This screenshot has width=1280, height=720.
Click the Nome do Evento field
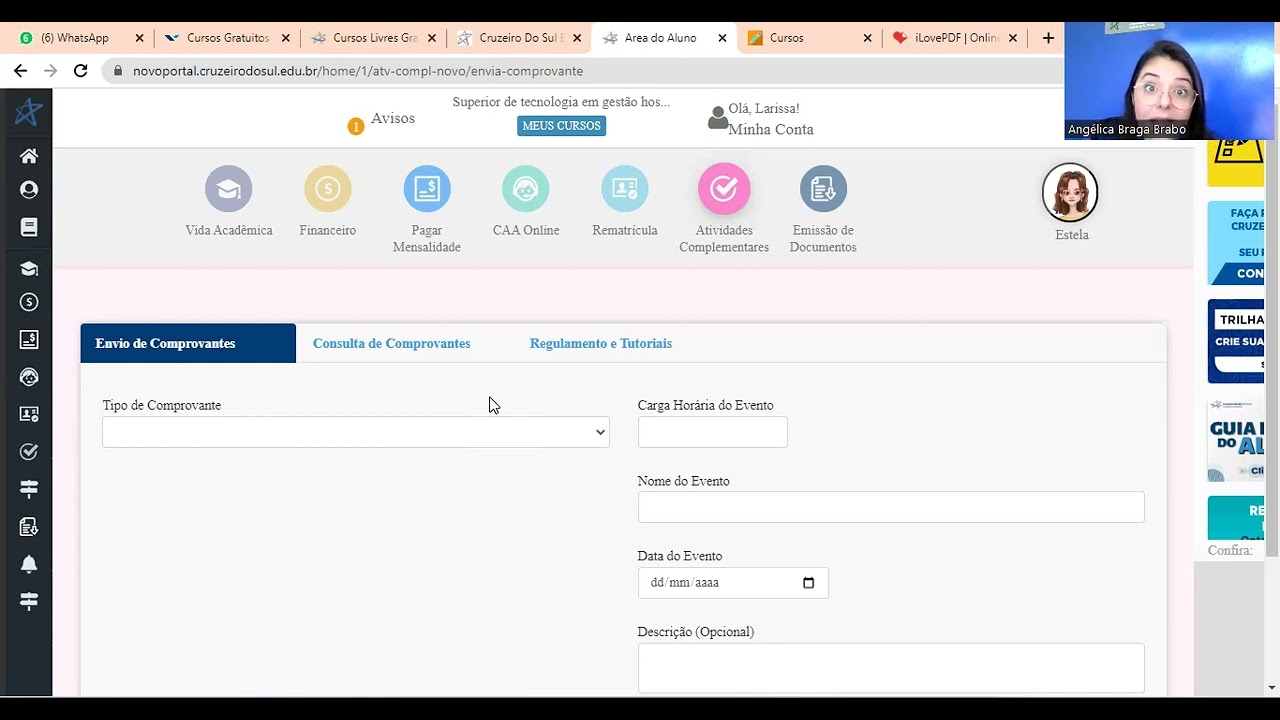pos(891,507)
